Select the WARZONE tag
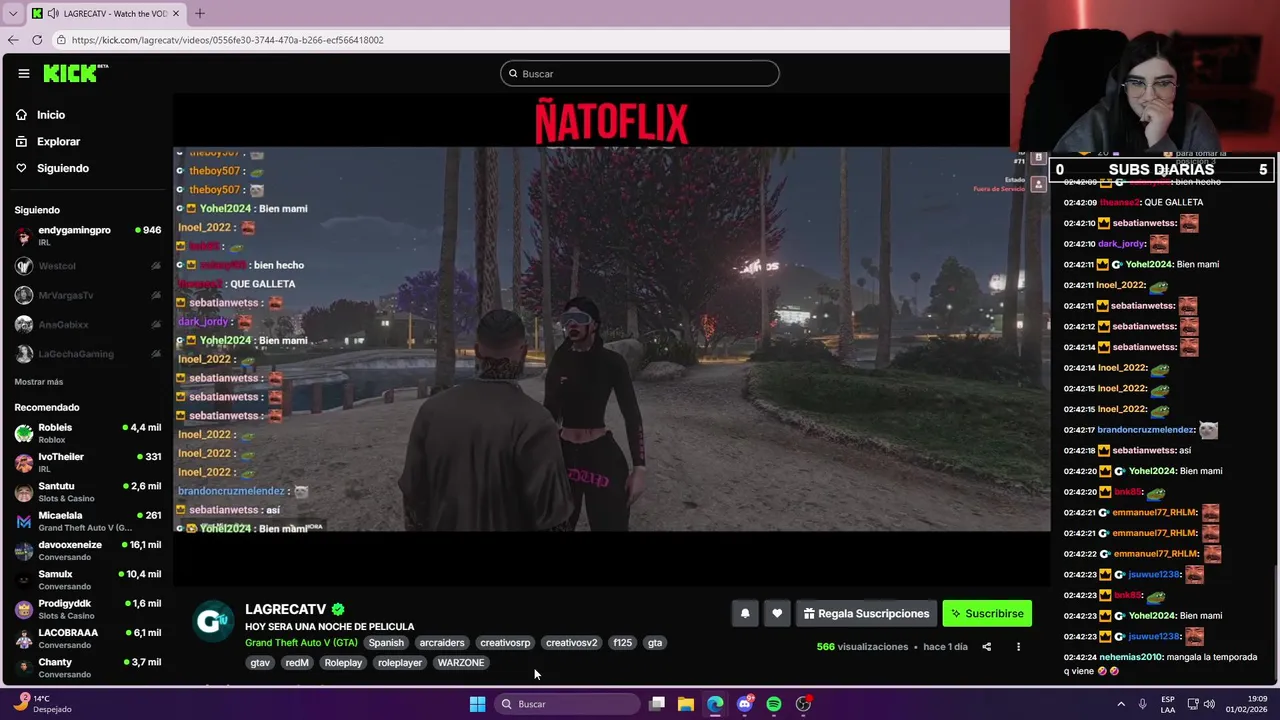 [x=461, y=663]
